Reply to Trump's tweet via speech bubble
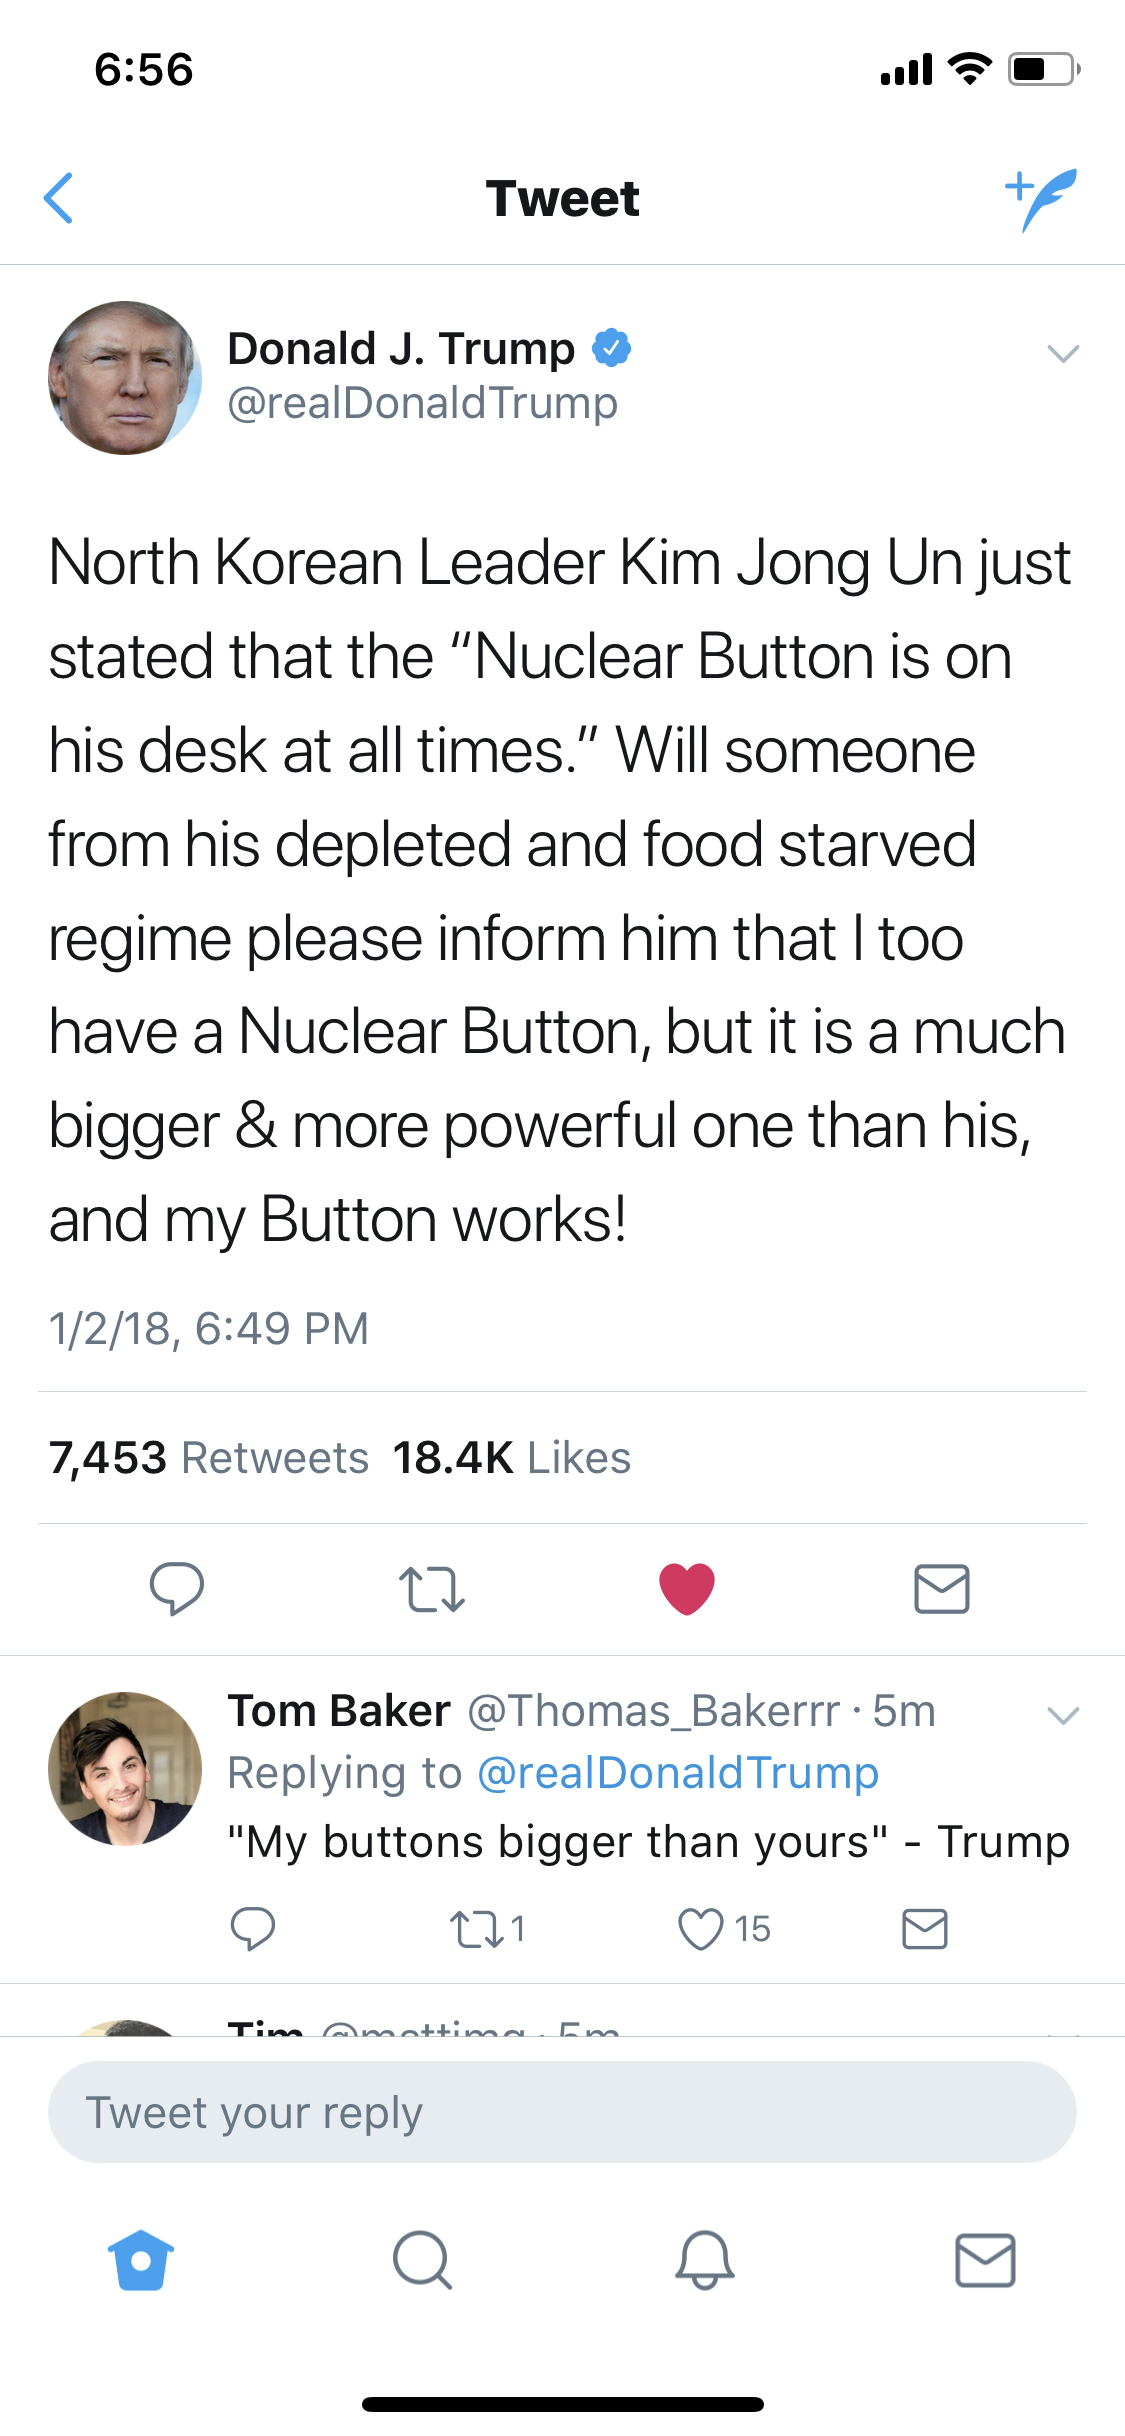The width and height of the screenshot is (1125, 2436). pyautogui.click(x=176, y=1588)
